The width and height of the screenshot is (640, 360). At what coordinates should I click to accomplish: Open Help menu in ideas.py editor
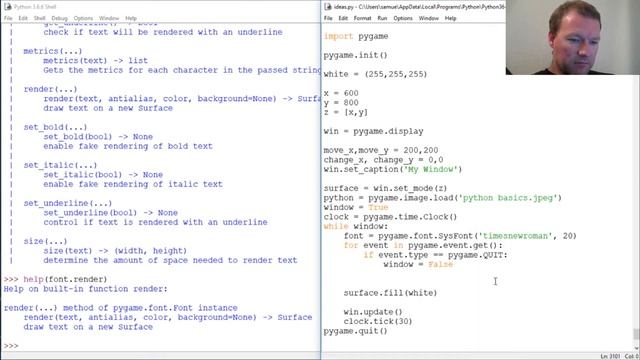tap(450, 18)
